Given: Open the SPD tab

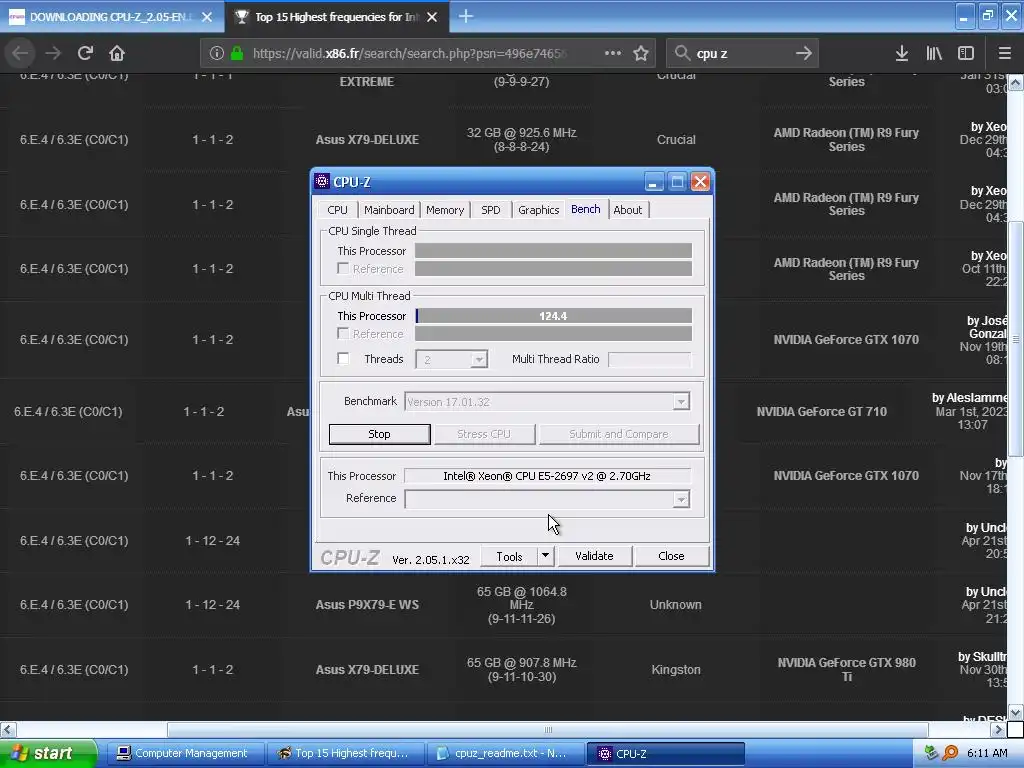Looking at the screenshot, I should (490, 210).
